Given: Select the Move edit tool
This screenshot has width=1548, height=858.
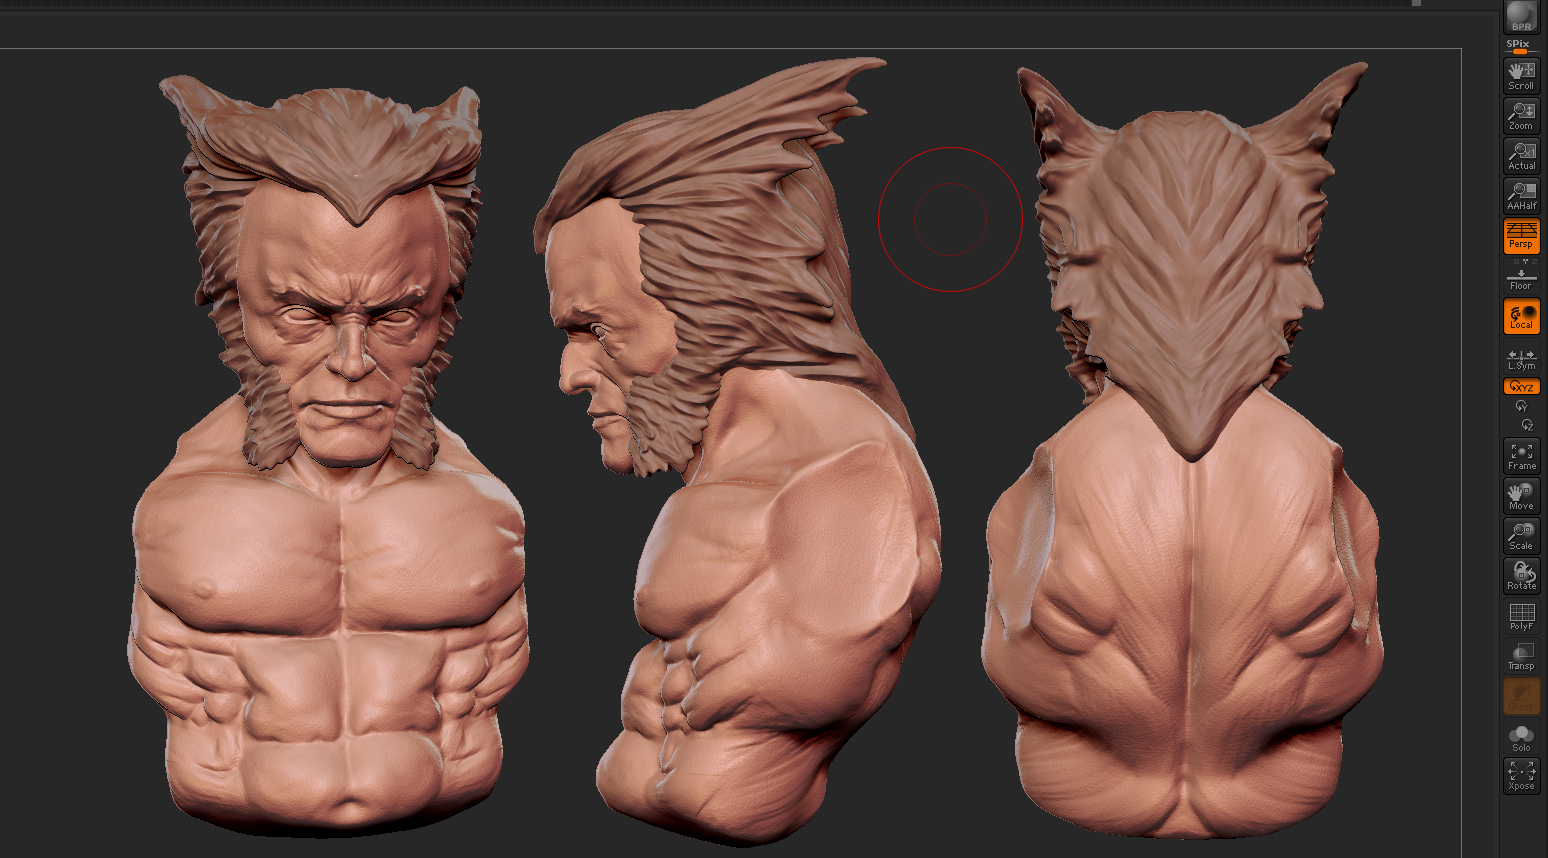Looking at the screenshot, I should (1521, 496).
